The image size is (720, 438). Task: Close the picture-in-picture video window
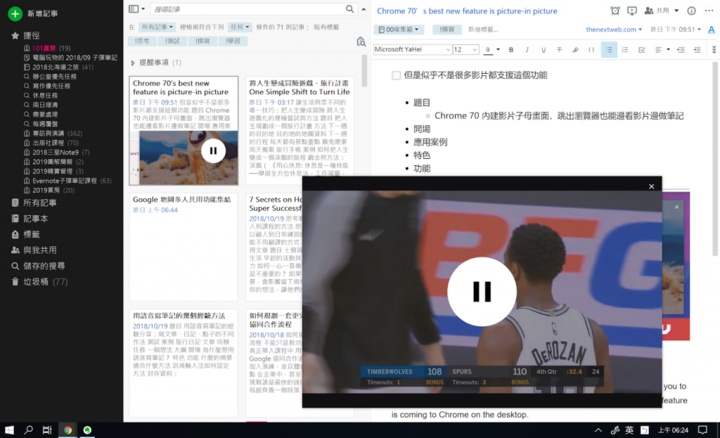[651, 186]
